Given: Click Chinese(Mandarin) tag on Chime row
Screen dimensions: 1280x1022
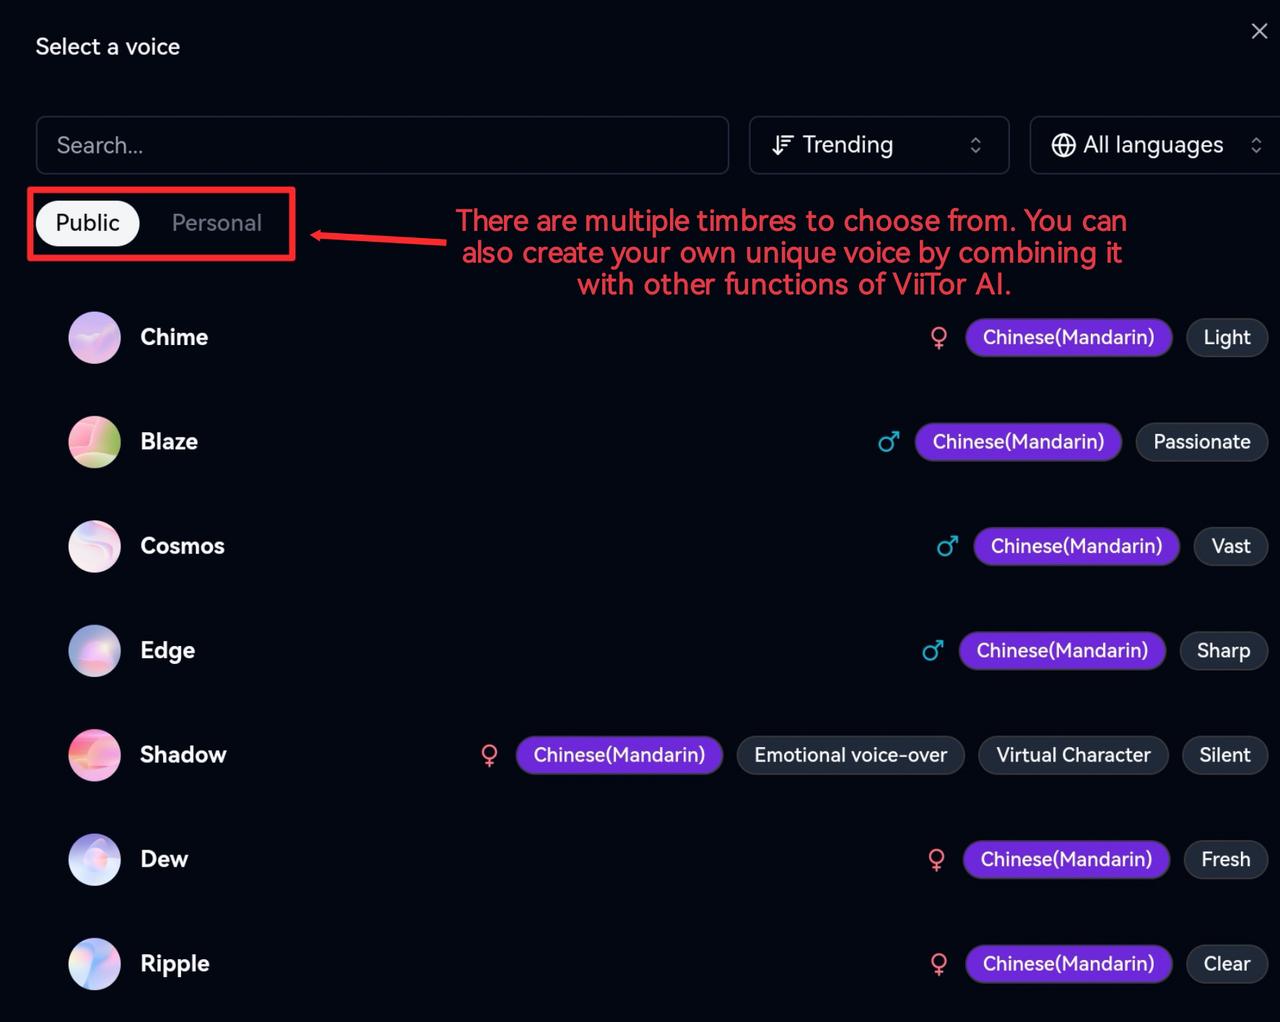Looking at the screenshot, I should [1068, 337].
